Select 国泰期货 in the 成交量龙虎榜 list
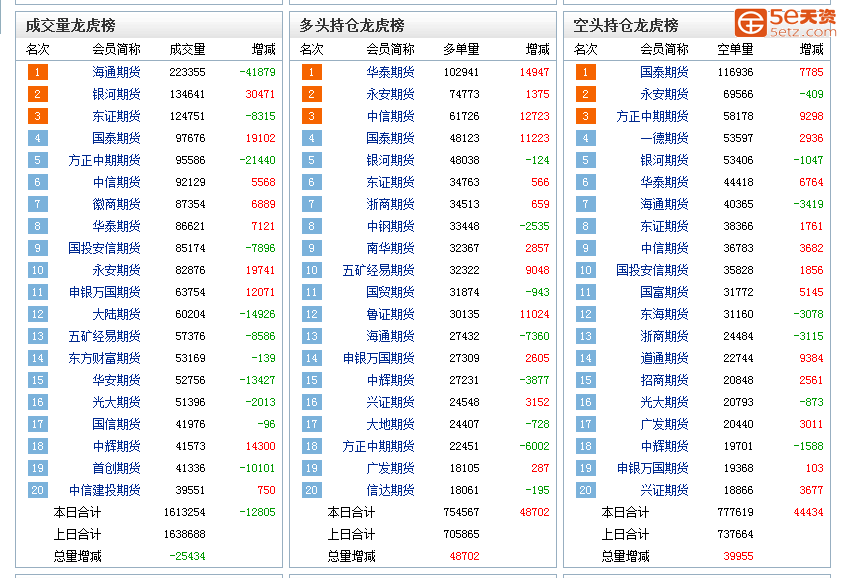The image size is (842, 578). [116, 138]
